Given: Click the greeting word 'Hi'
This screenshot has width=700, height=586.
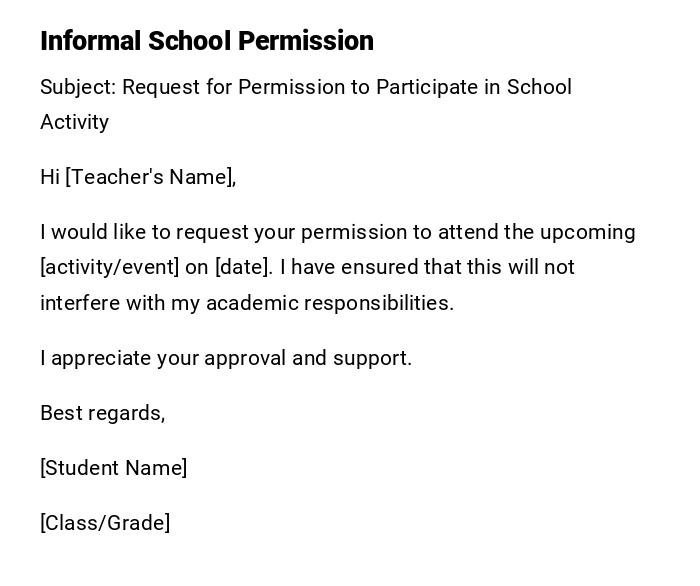Looking at the screenshot, I should click(50, 177).
